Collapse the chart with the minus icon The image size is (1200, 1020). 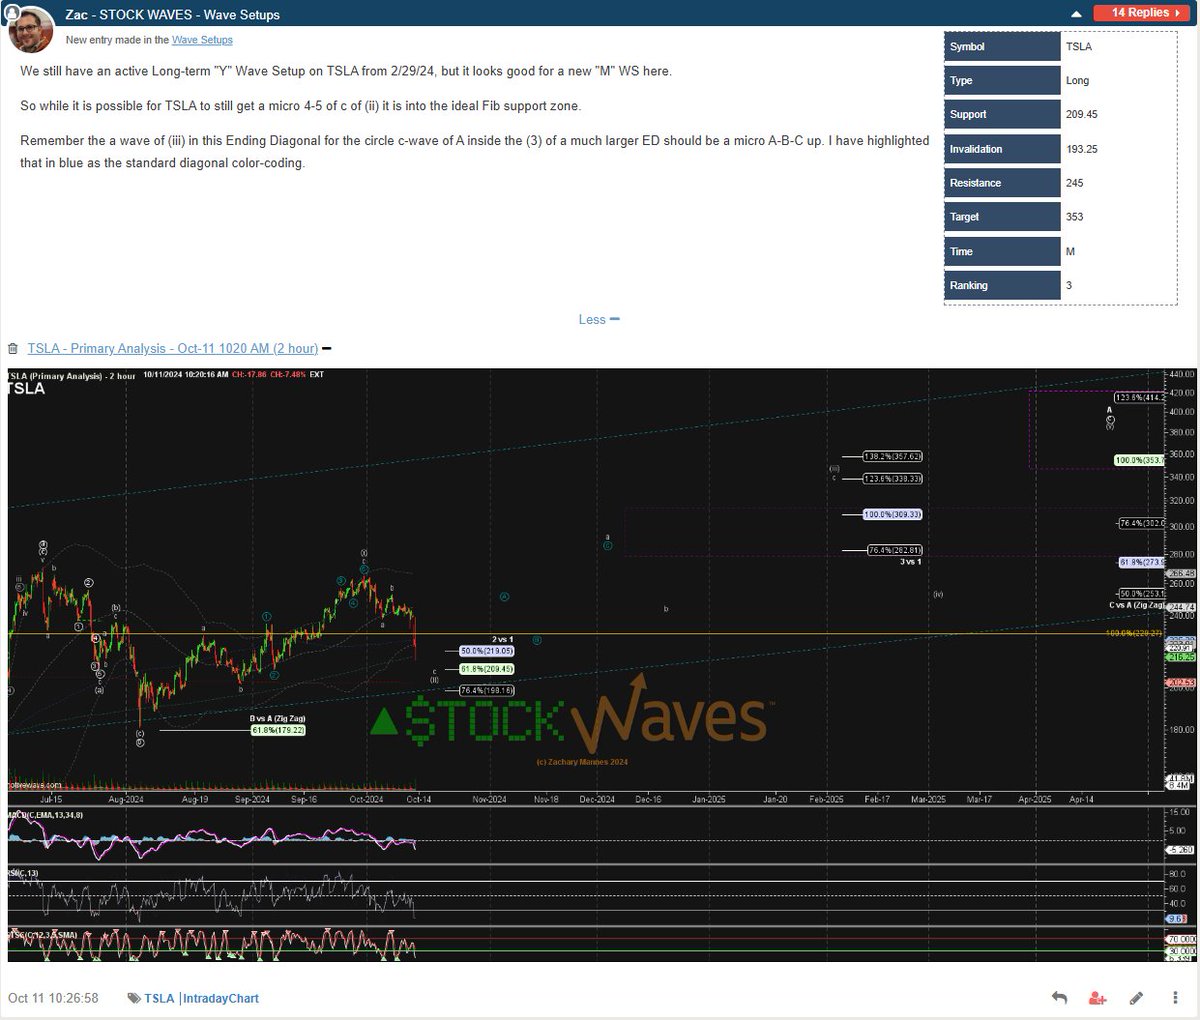[x=327, y=348]
